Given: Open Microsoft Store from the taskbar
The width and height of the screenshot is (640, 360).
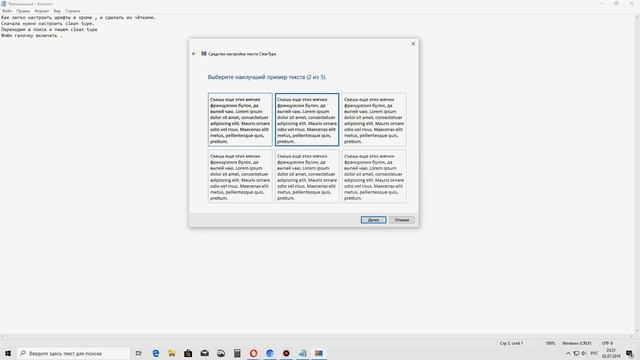Looking at the screenshot, I should 188,353.
